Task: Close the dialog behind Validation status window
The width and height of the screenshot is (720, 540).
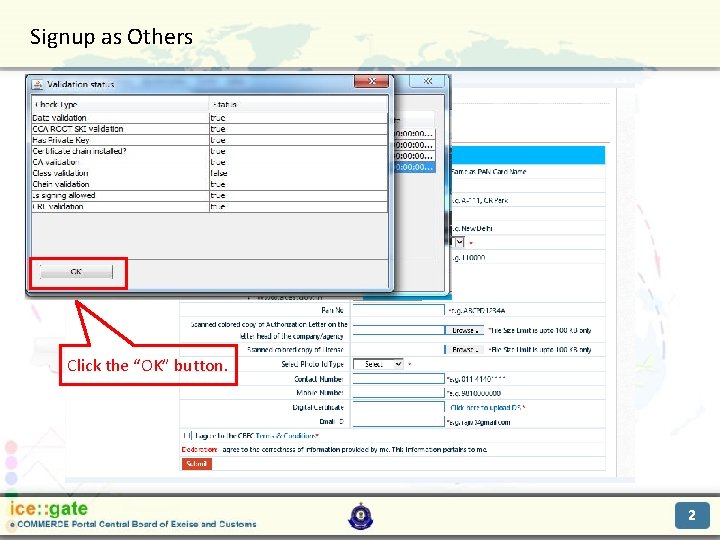Action: (428, 81)
